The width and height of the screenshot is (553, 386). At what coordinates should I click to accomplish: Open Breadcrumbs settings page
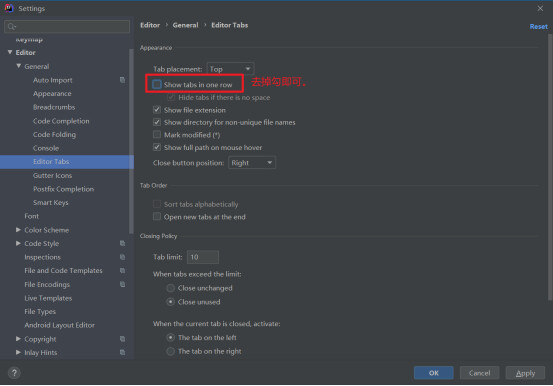pyautogui.click(x=54, y=107)
